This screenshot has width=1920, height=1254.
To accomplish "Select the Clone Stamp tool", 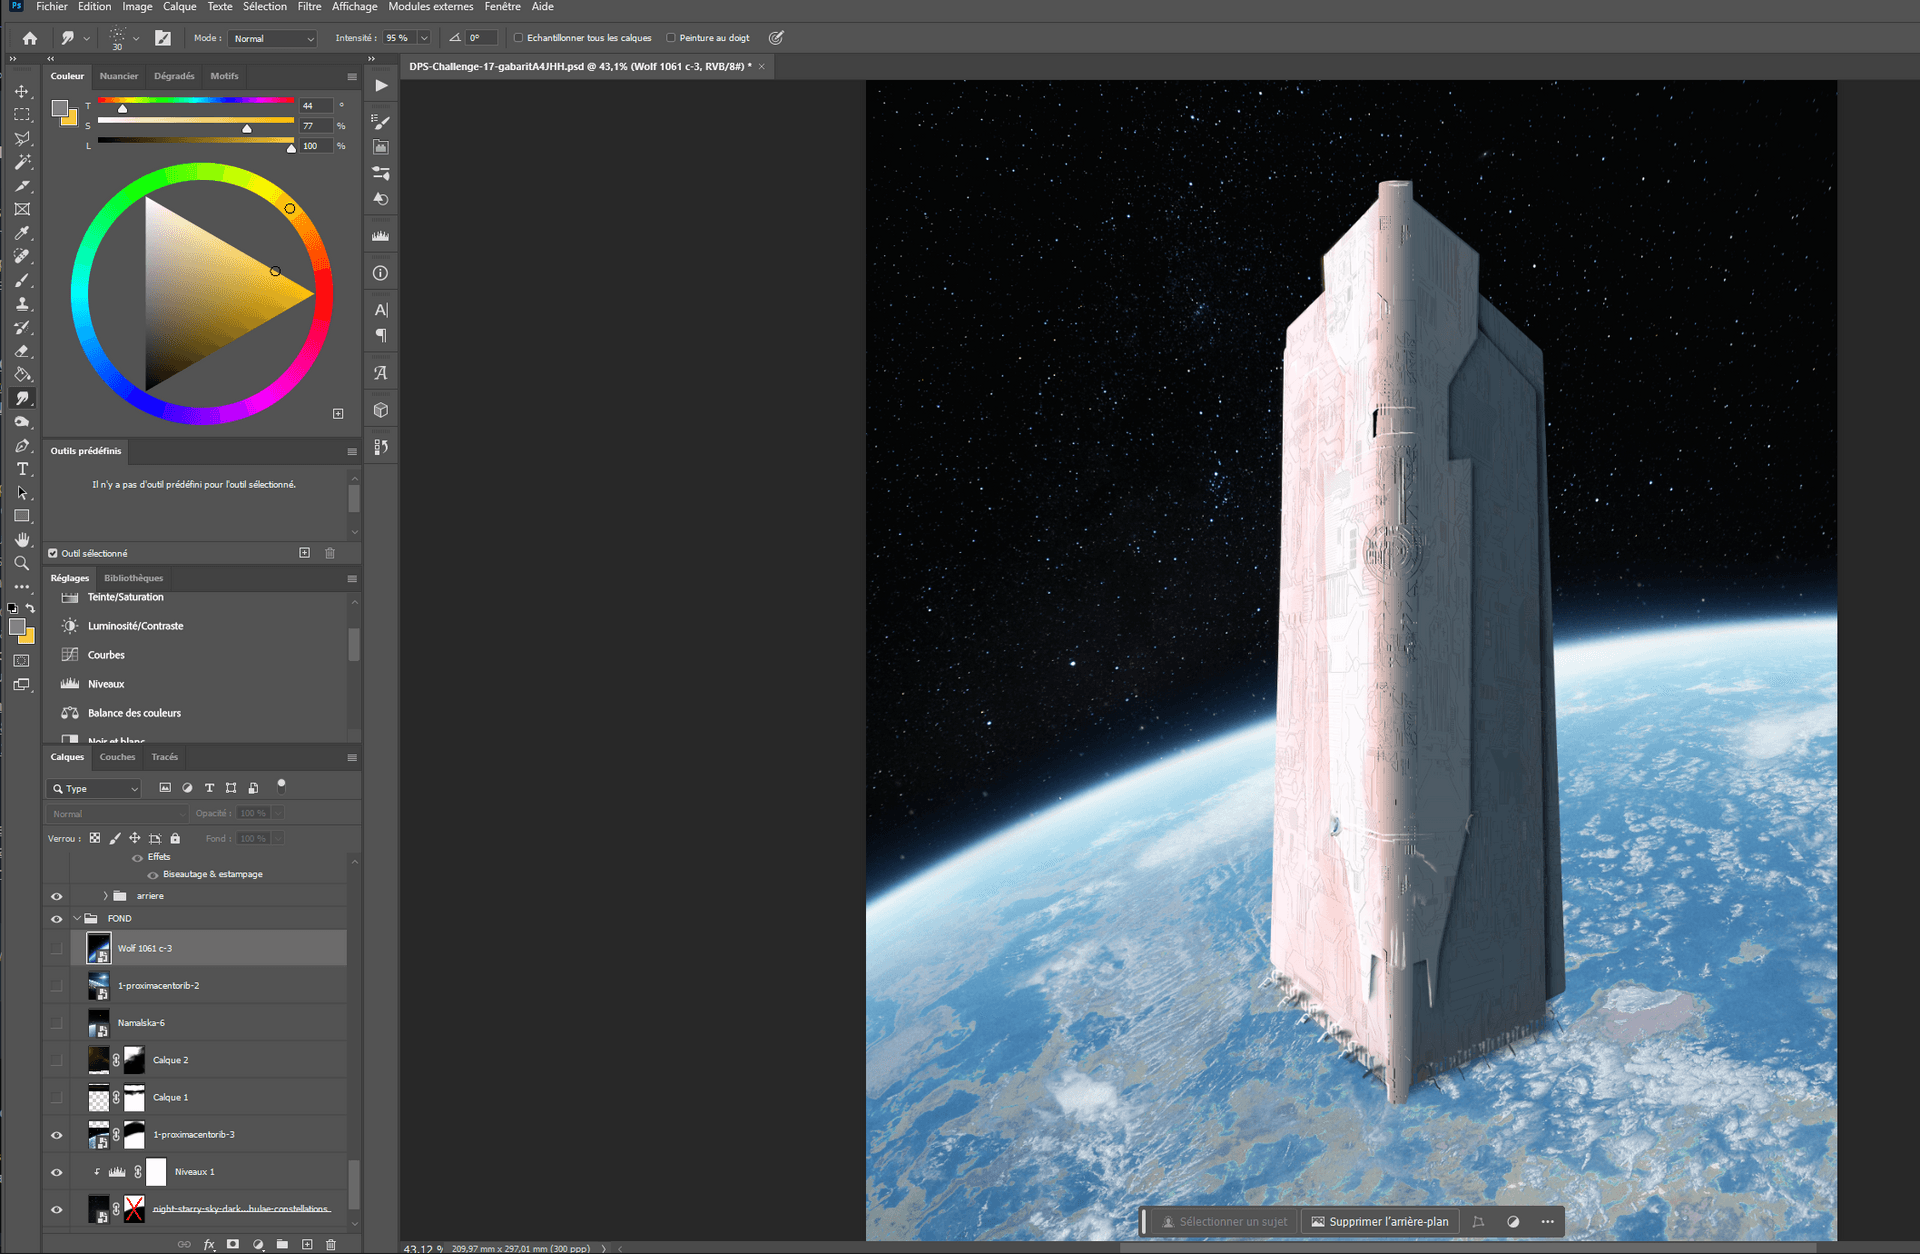I will pos(22,304).
